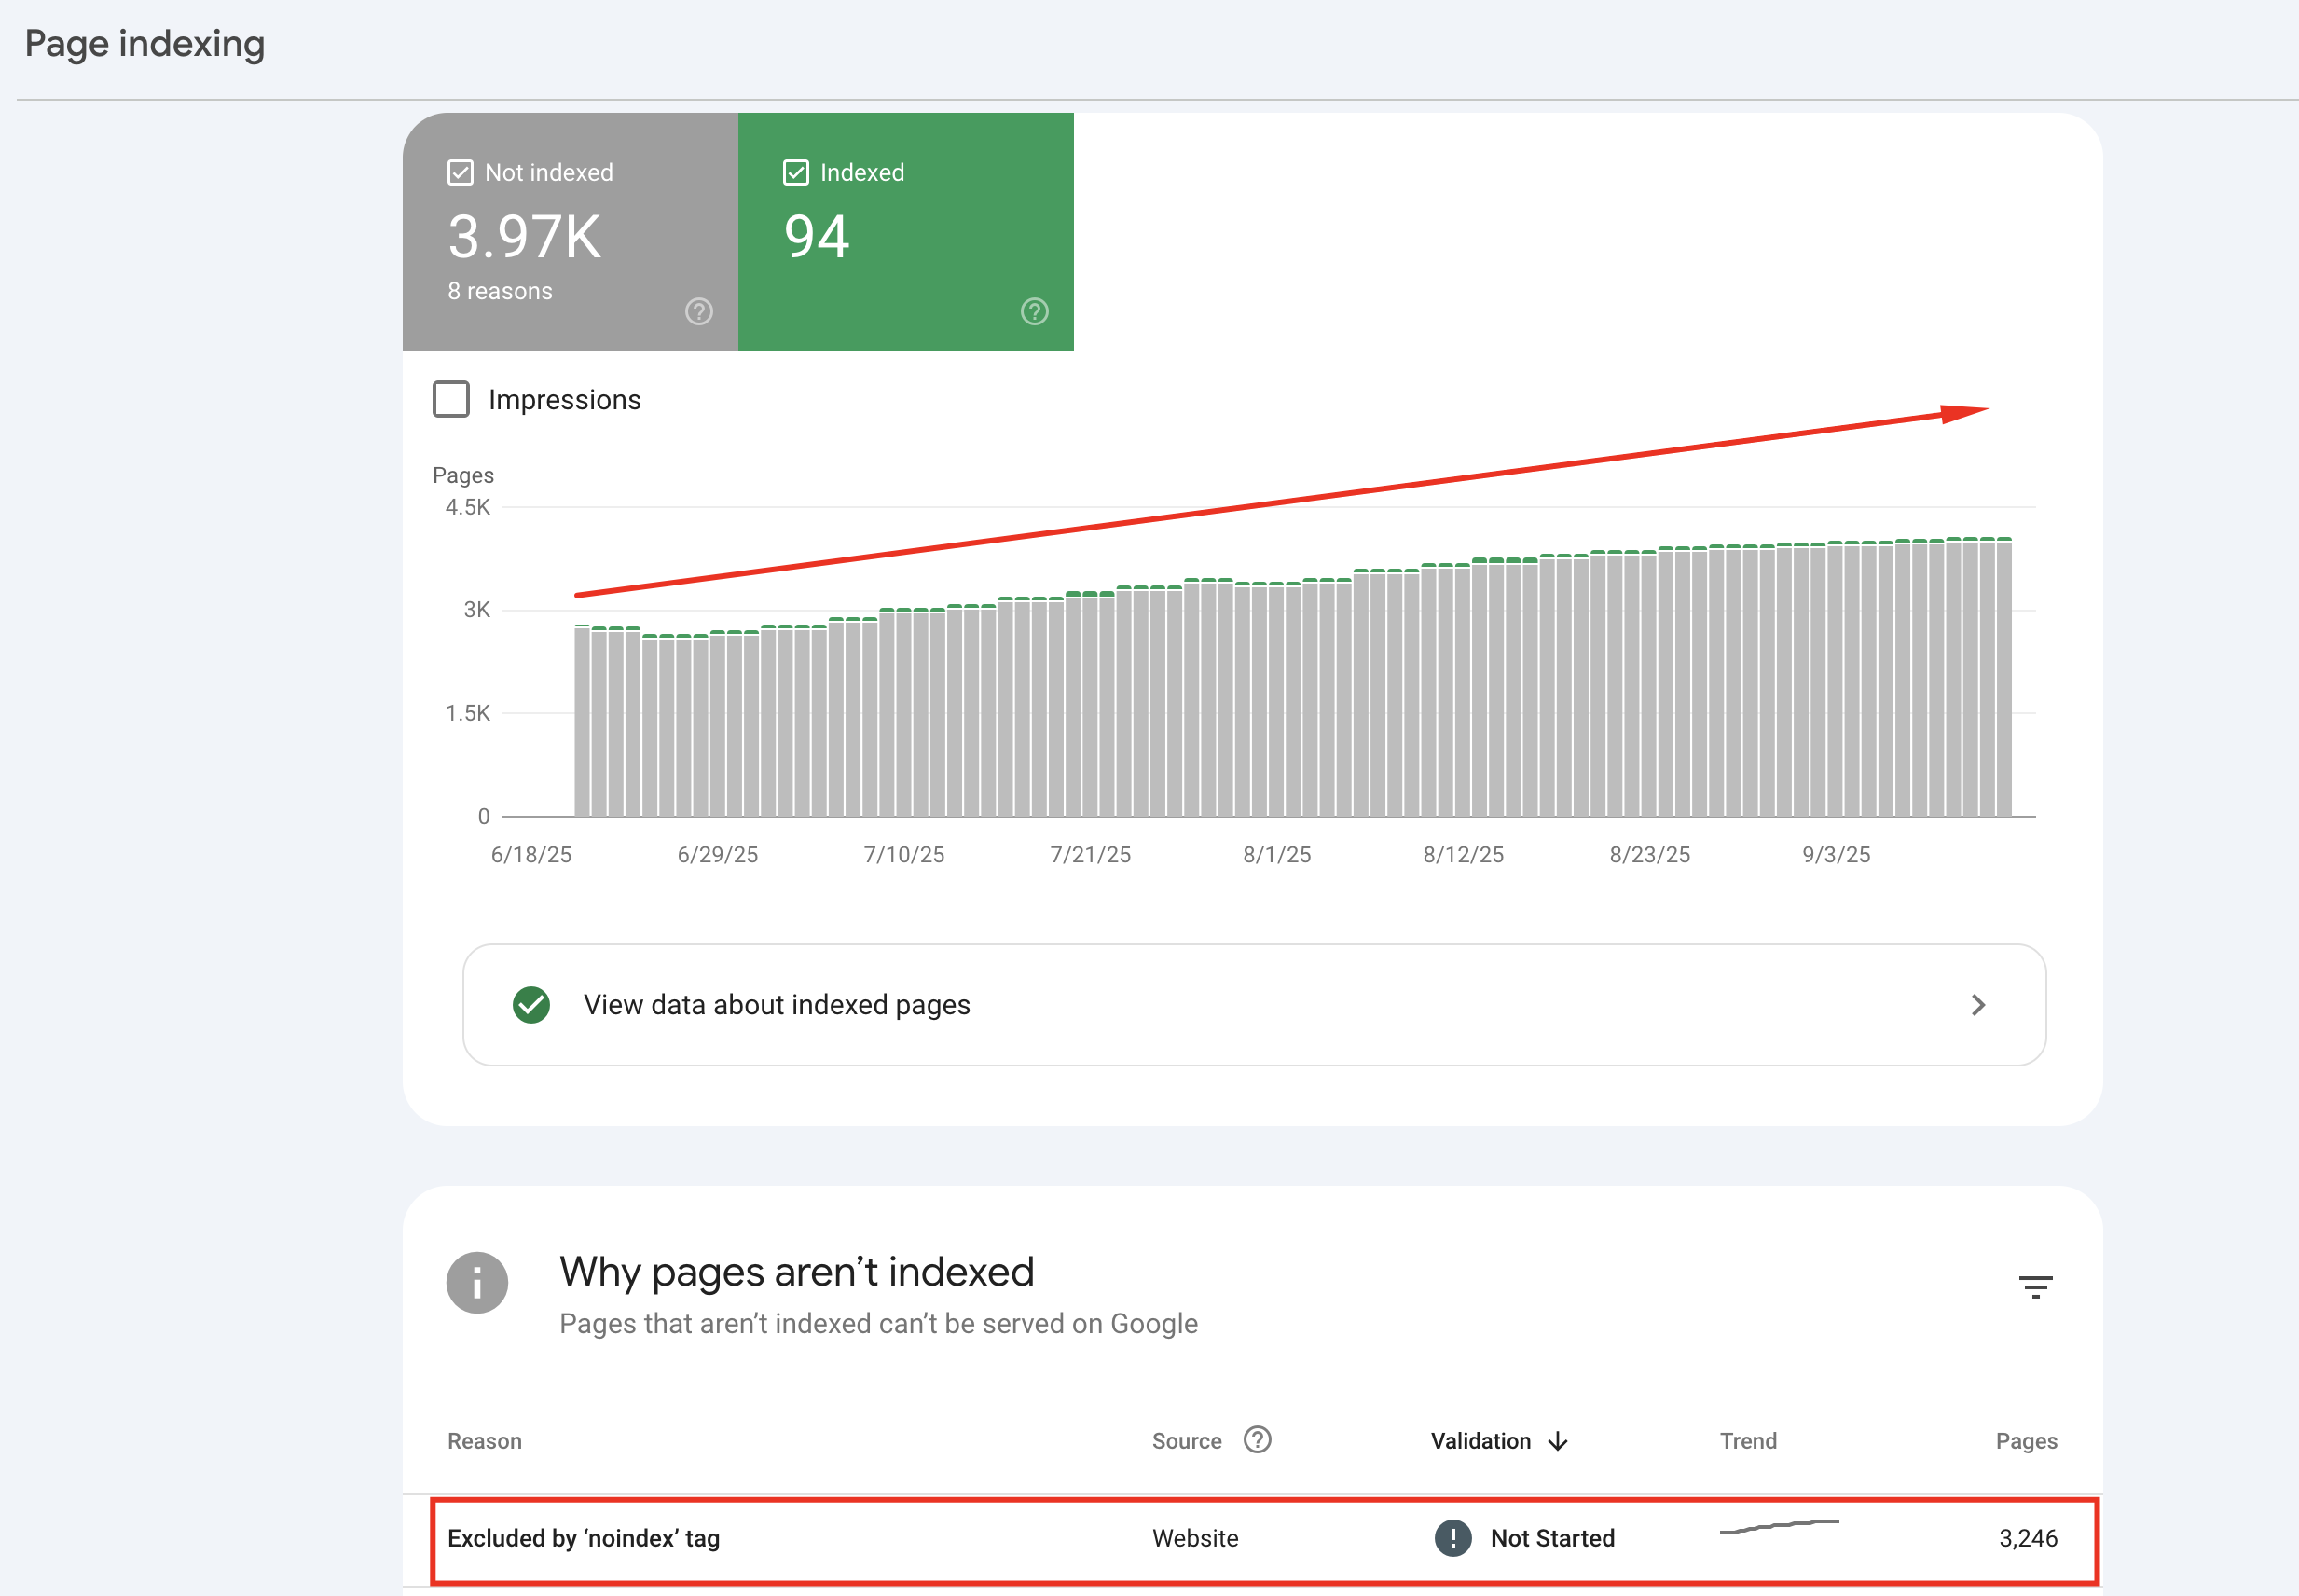Click the 8 reasons label
Image resolution: width=2299 pixels, height=1596 pixels.
[500, 291]
